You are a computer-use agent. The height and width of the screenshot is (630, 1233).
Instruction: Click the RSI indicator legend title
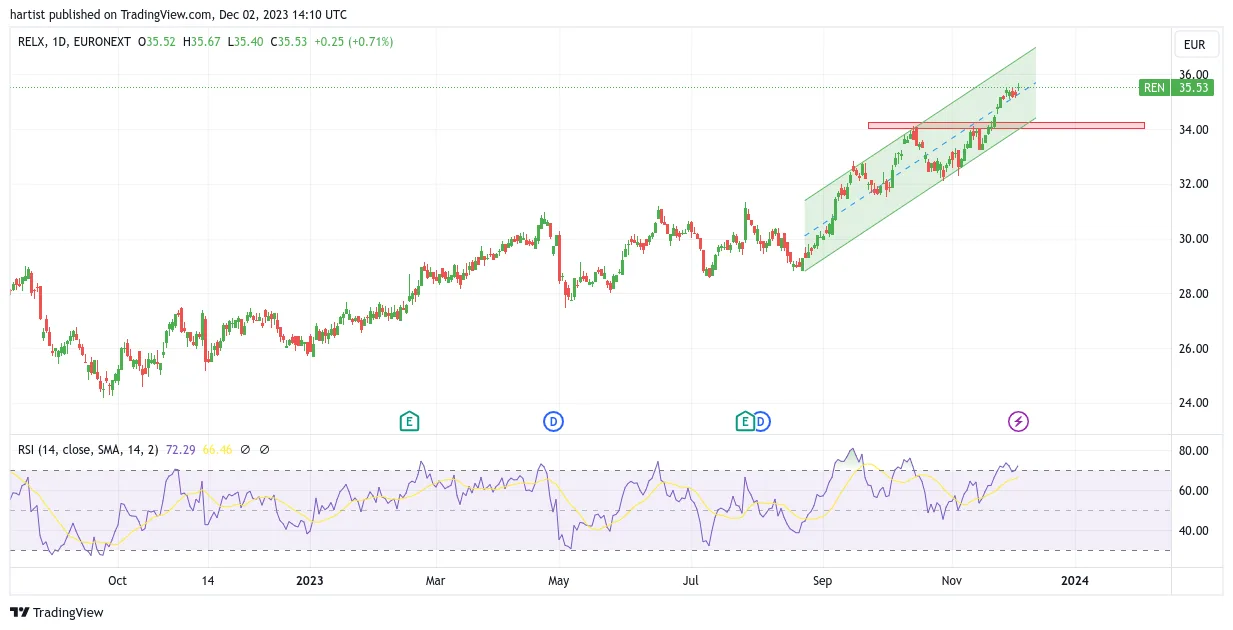(88, 450)
